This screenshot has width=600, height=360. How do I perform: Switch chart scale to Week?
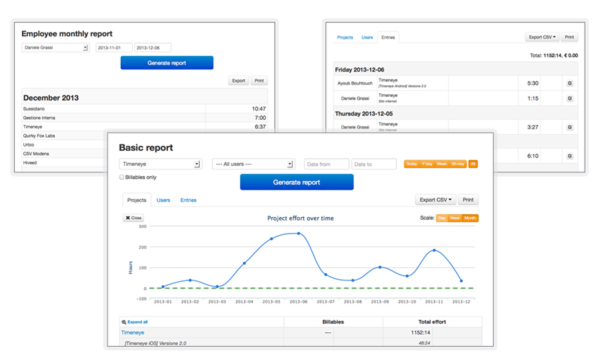(455, 218)
